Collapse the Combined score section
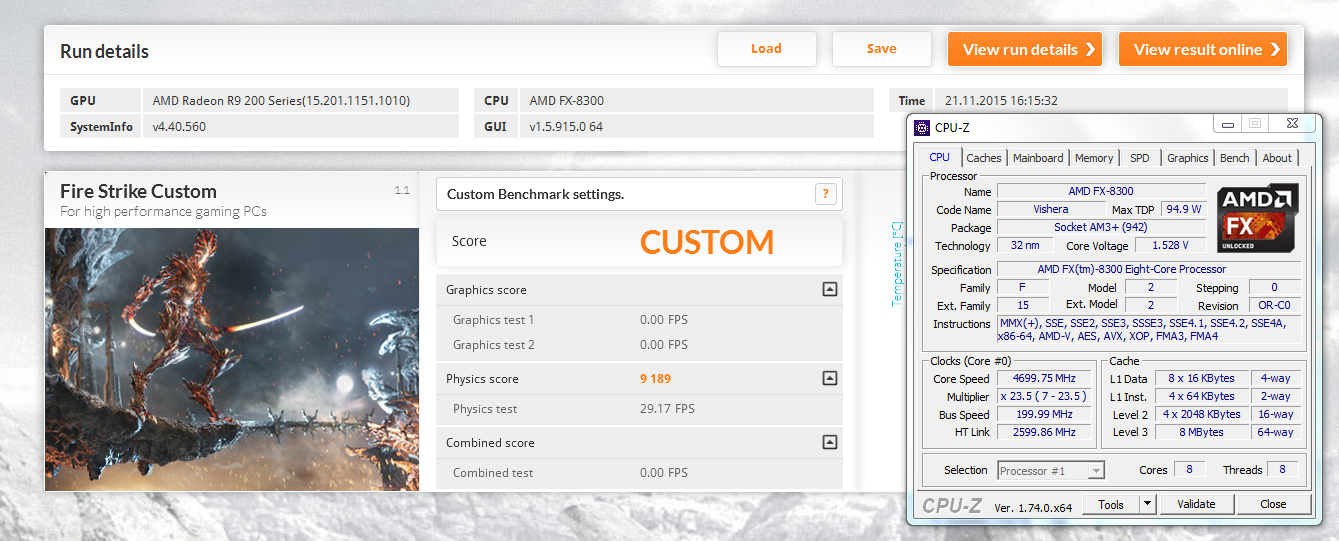This screenshot has width=1339, height=541. (x=828, y=443)
